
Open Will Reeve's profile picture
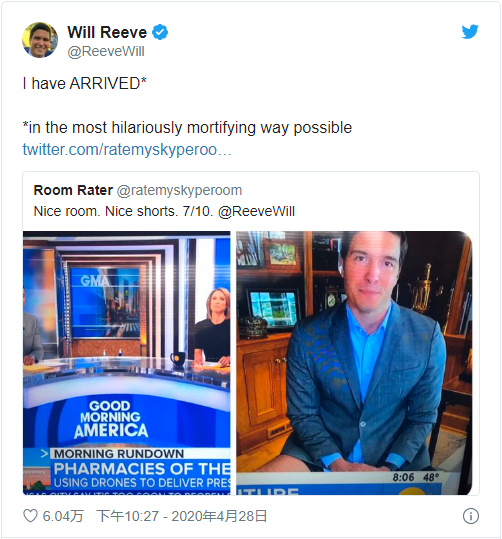click(x=40, y=40)
